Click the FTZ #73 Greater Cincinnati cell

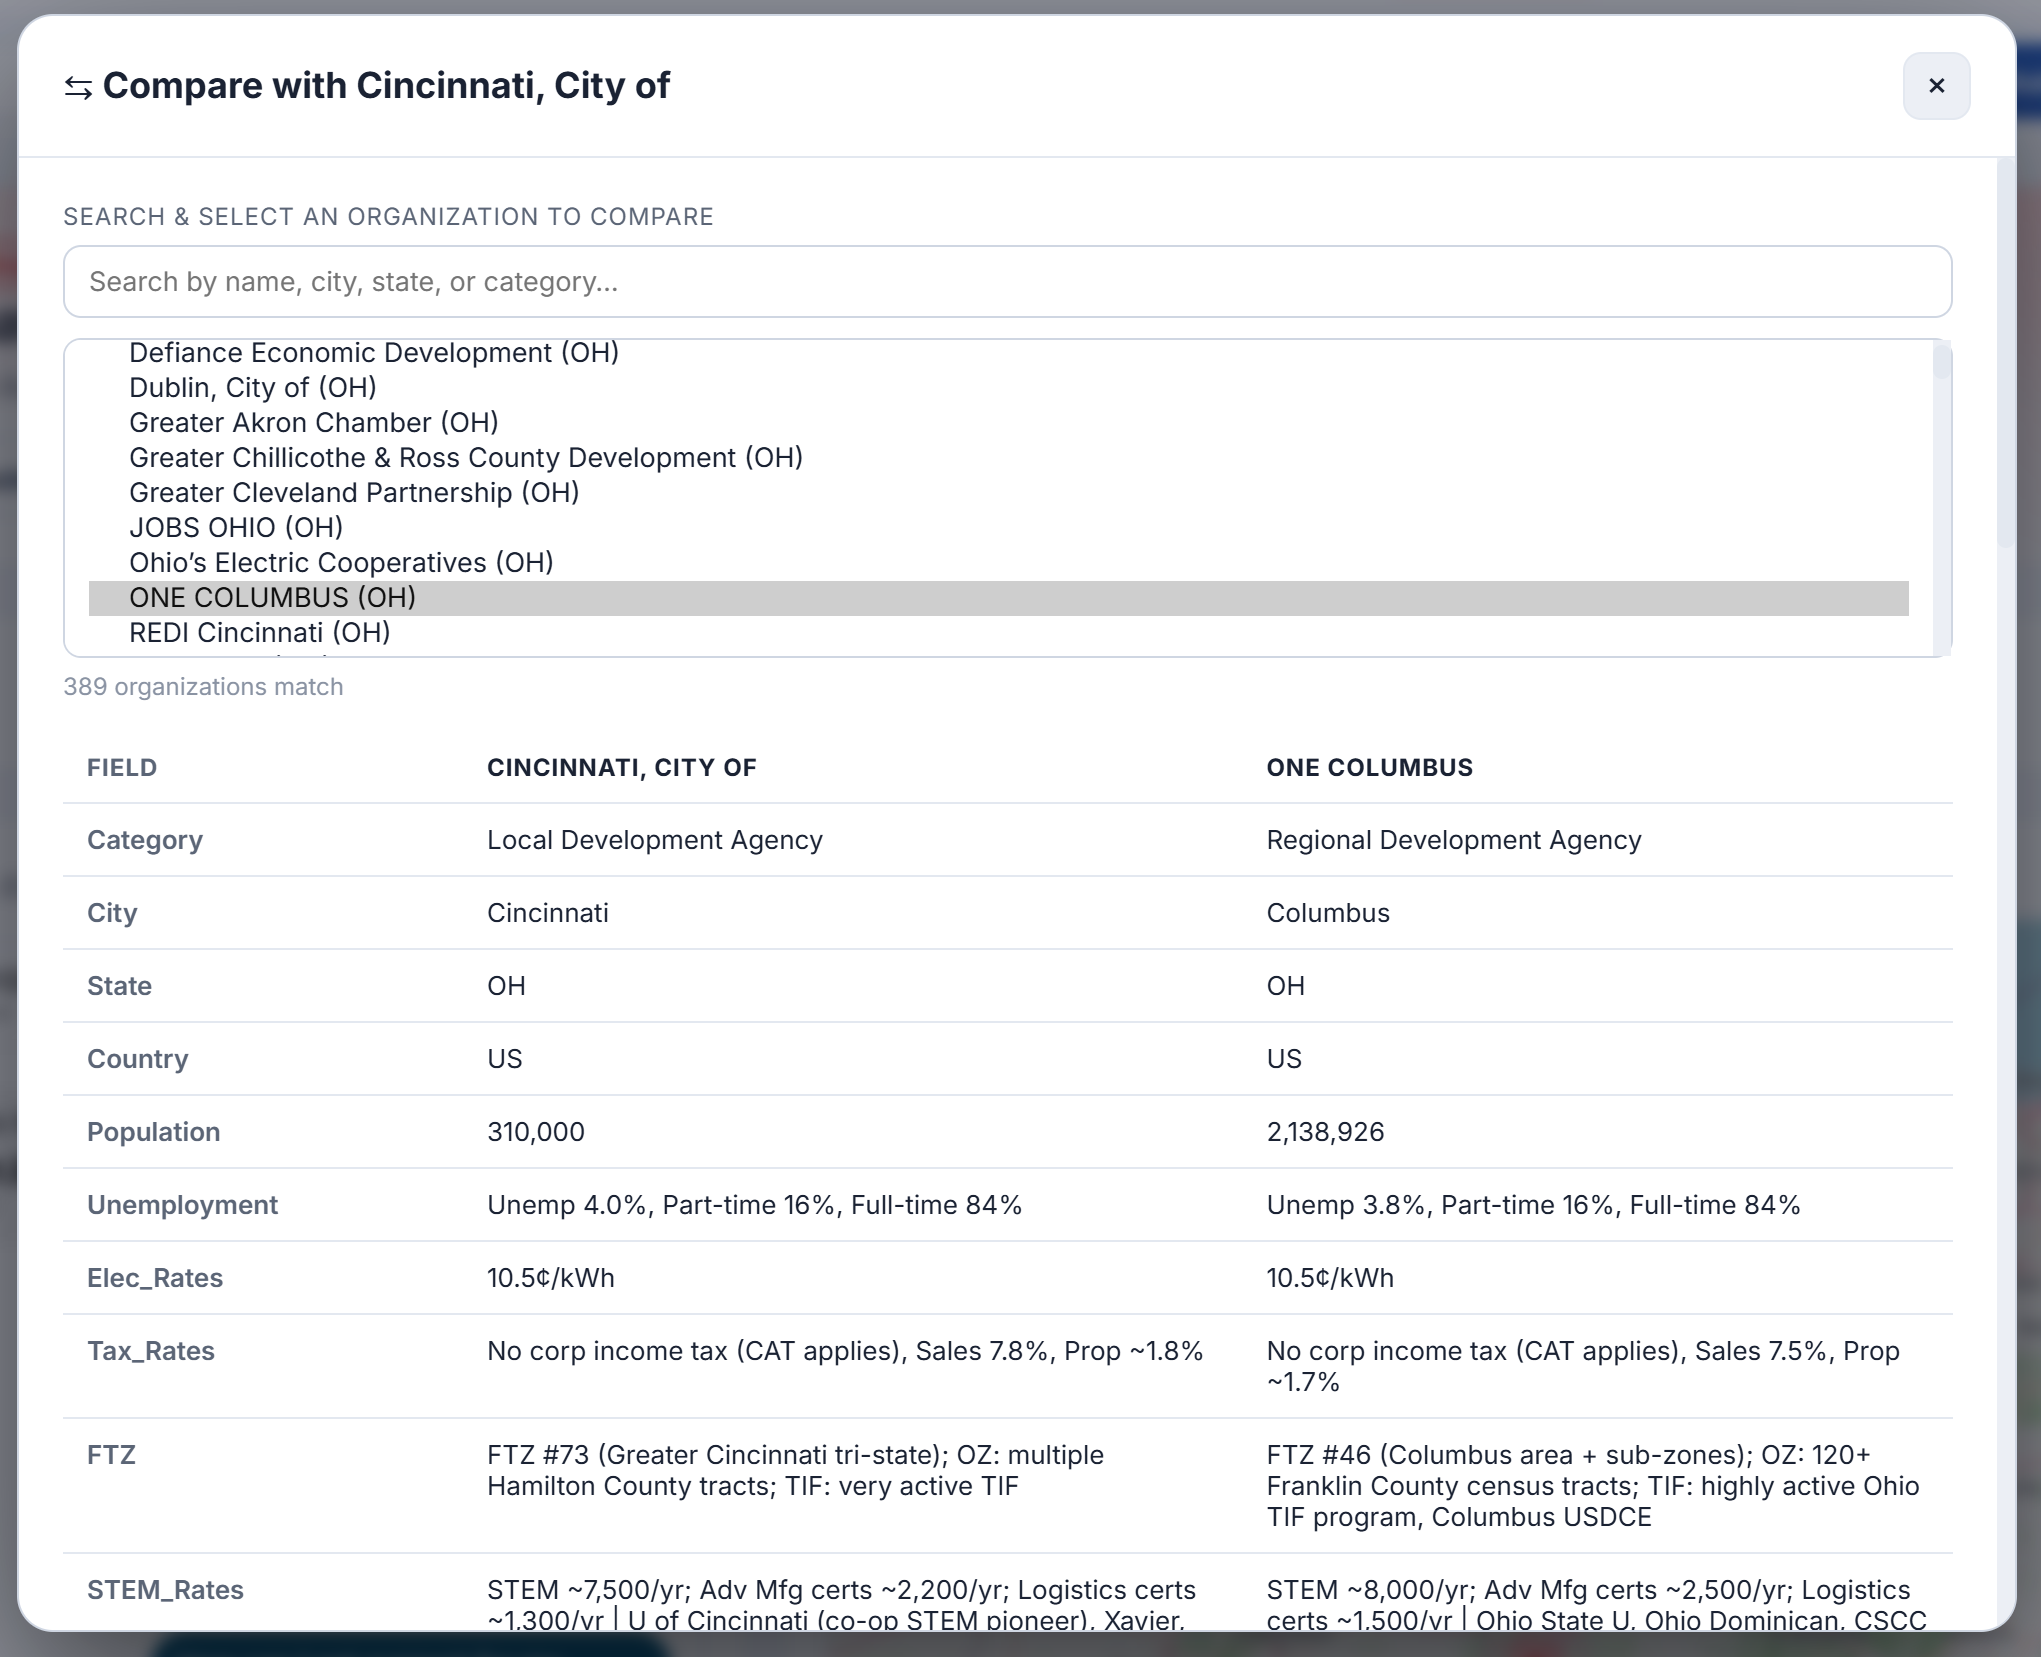(x=795, y=1470)
